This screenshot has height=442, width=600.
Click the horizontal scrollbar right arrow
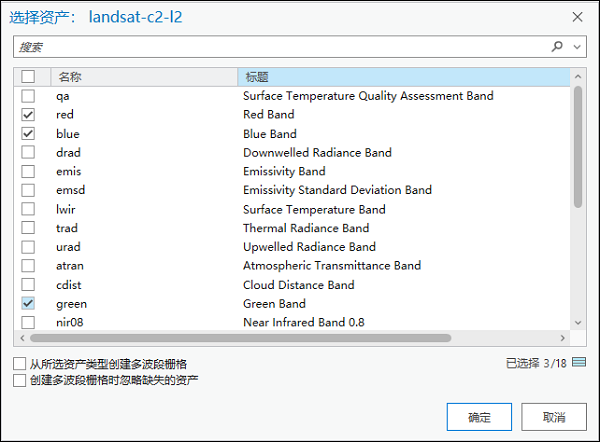564,338
